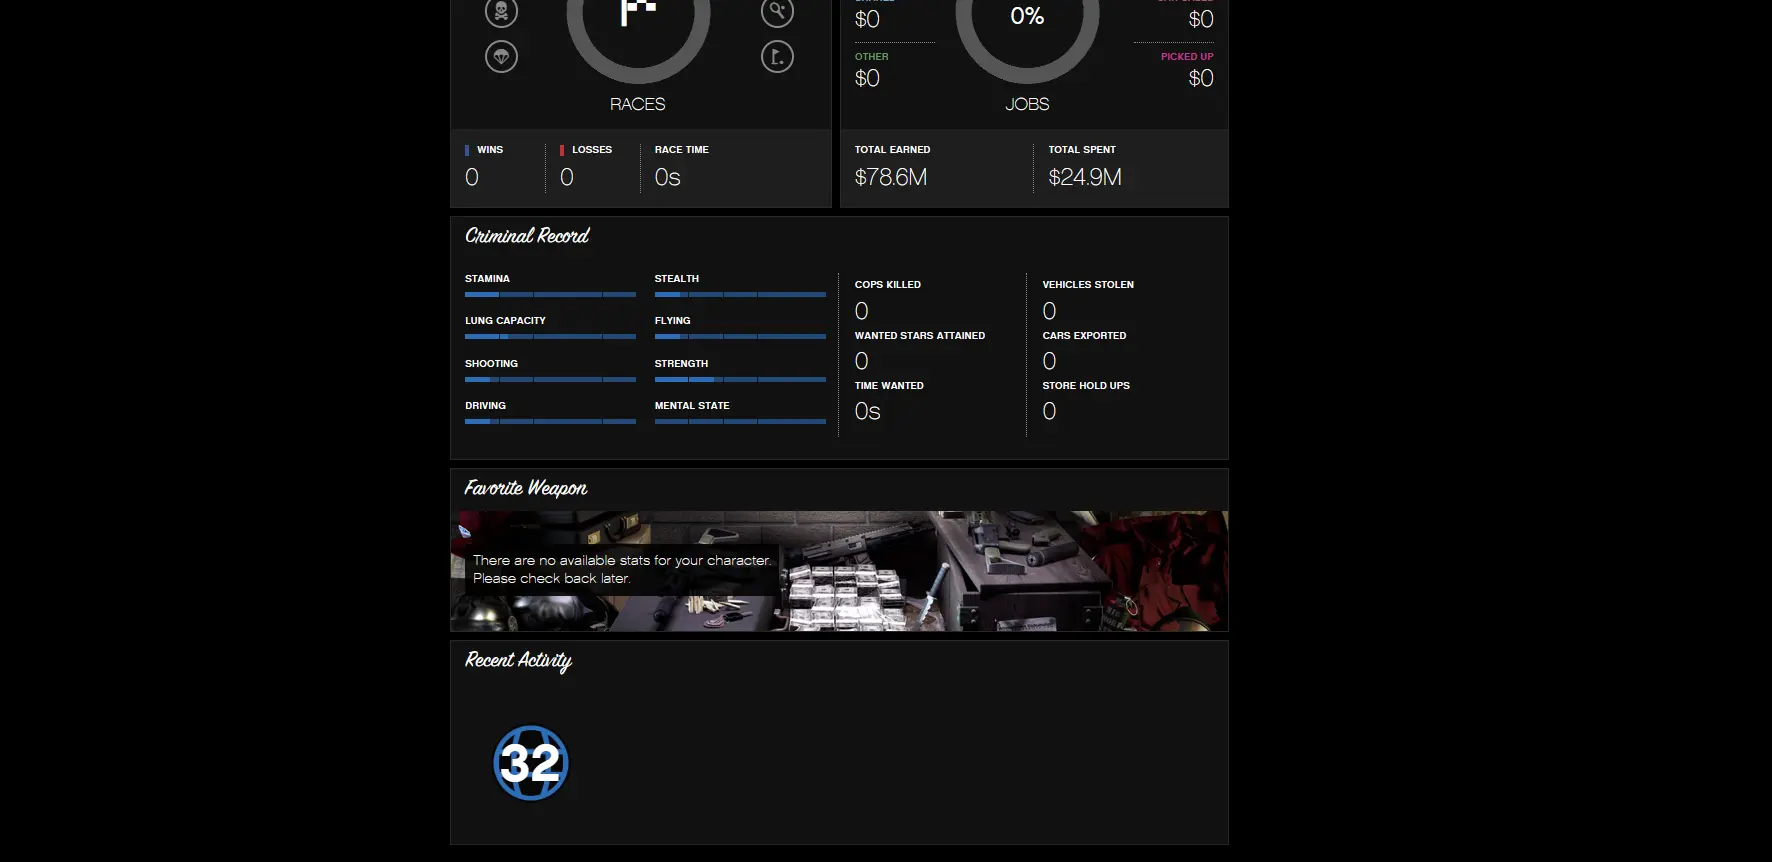1772x862 pixels.
Task: Select the golf flag icon
Action: click(777, 57)
